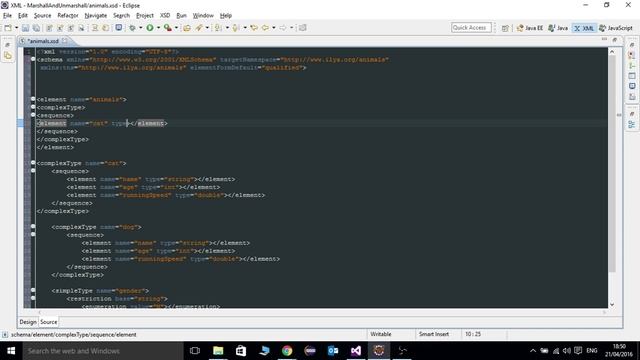Click the left sidebar restore icon

[x=8, y=44]
